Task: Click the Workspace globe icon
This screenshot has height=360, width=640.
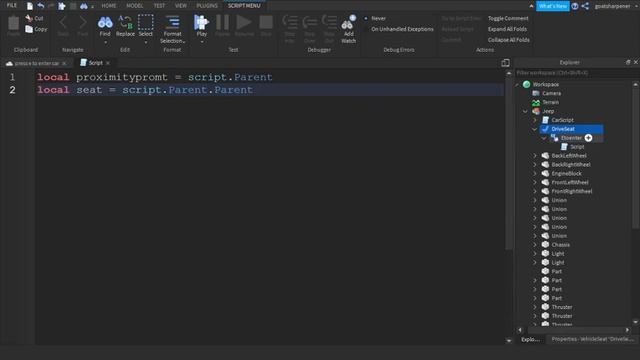Action: pos(527,84)
